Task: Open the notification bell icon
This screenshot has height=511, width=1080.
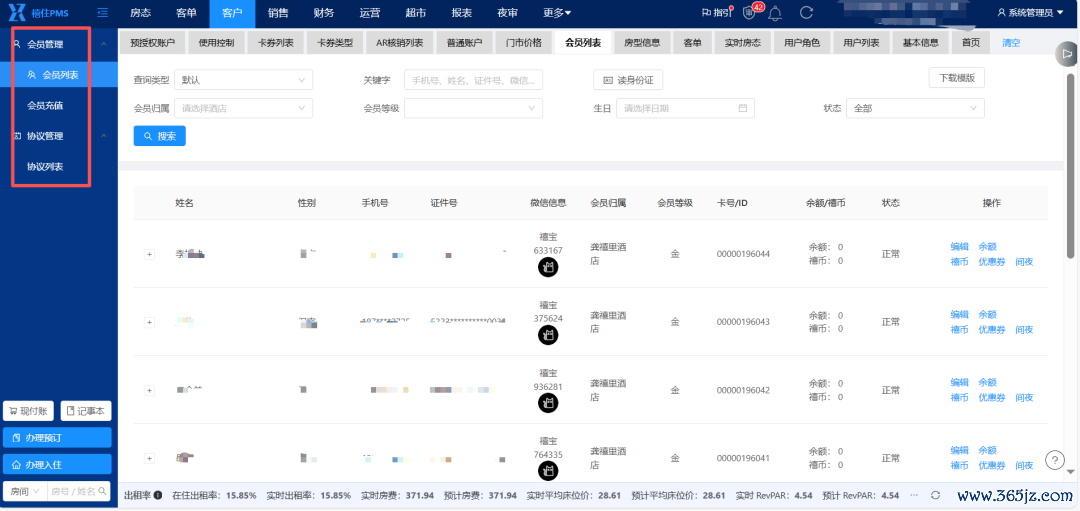Action: point(775,13)
